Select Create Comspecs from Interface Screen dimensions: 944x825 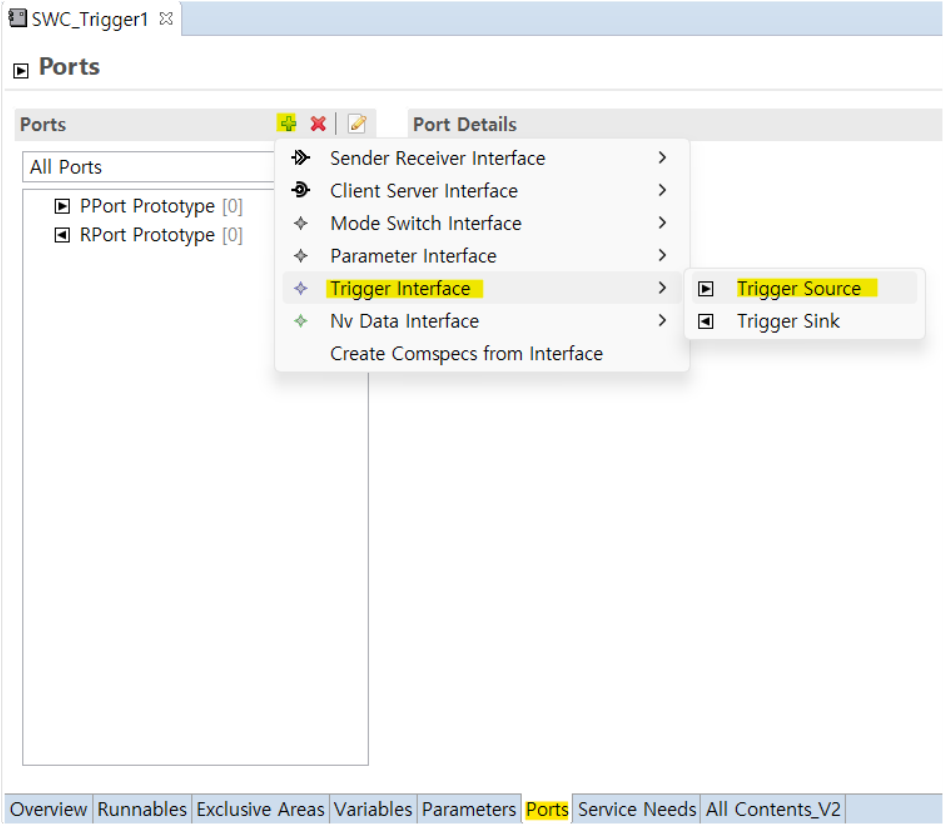[482, 353]
